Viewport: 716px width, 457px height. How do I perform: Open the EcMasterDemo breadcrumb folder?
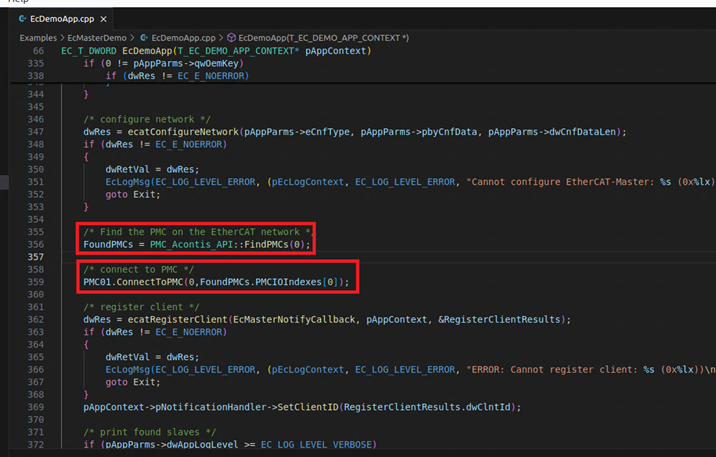coord(97,37)
